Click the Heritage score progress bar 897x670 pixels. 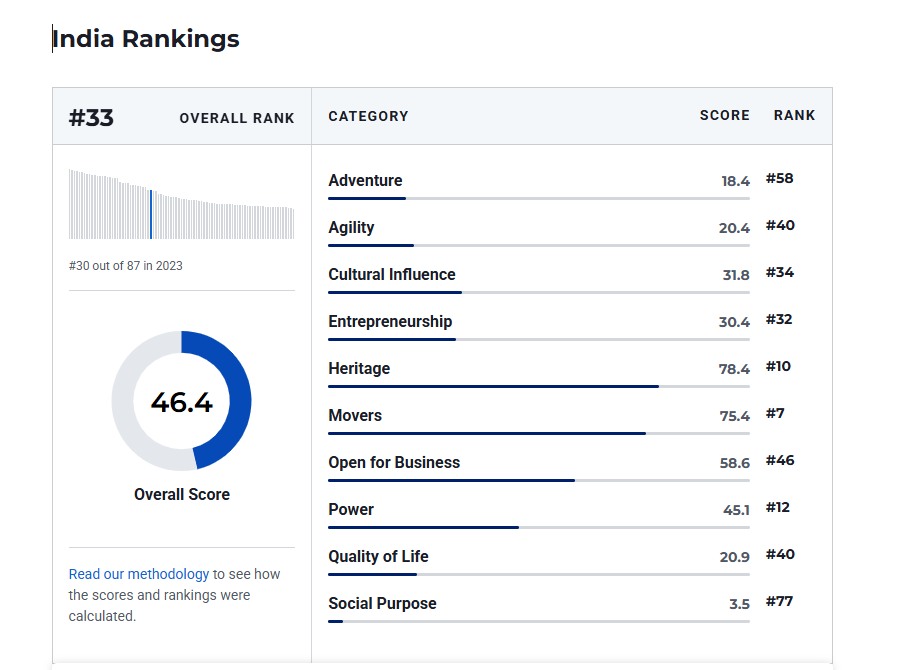tap(538, 386)
